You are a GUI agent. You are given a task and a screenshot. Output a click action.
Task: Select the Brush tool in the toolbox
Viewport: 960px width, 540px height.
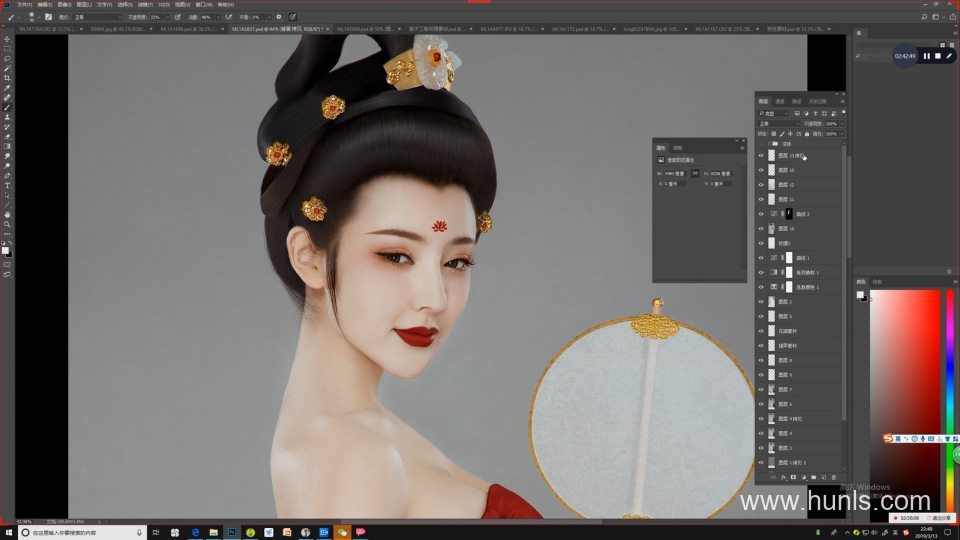(x=7, y=107)
